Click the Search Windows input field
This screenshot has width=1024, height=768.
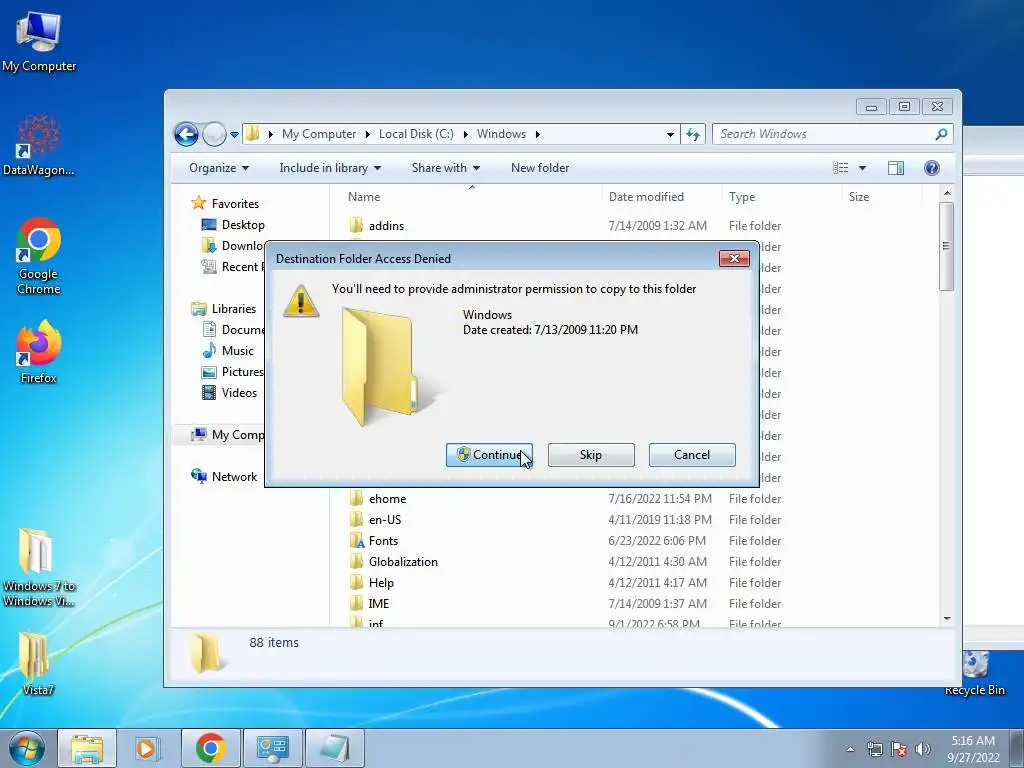tap(824, 134)
